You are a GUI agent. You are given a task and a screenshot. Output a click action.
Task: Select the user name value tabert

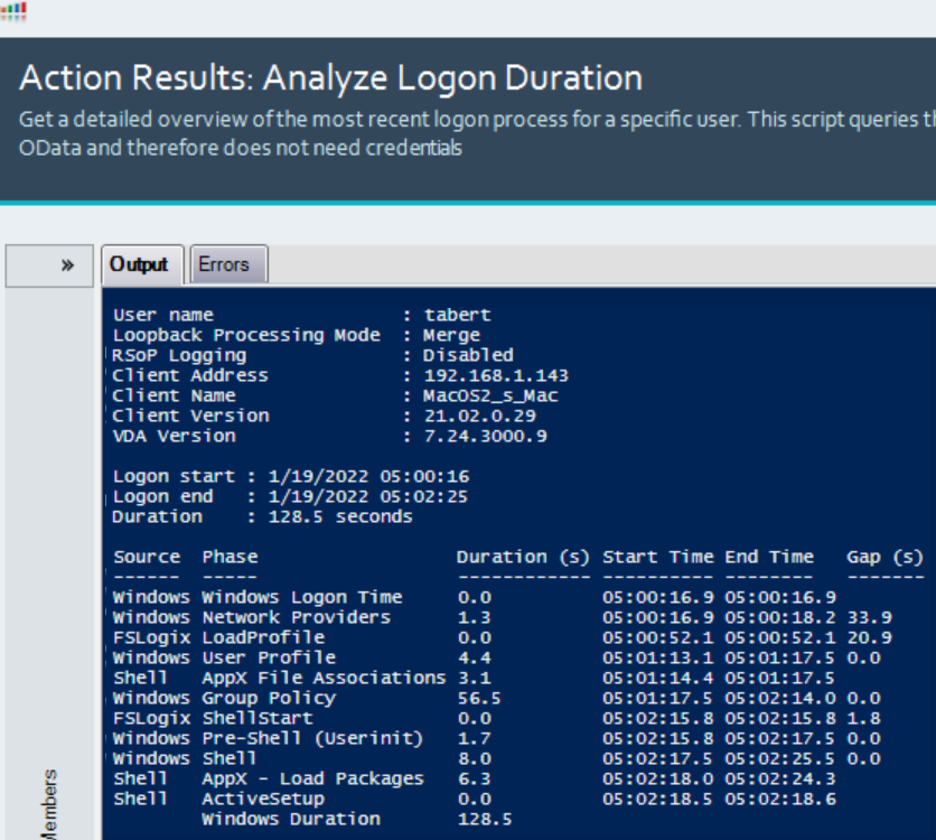[x=457, y=315]
